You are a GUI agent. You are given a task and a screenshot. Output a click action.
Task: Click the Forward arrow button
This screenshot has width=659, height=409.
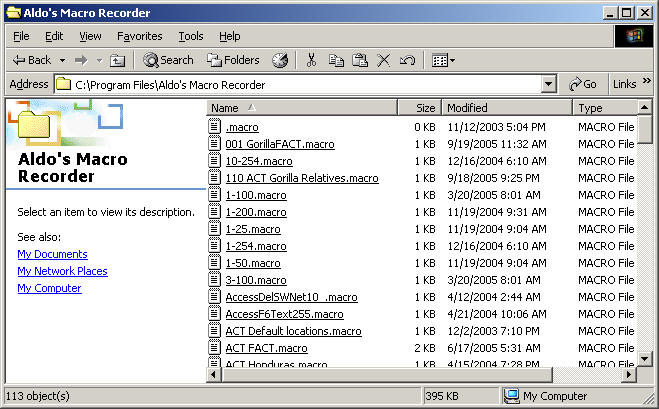pyautogui.click(x=81, y=61)
